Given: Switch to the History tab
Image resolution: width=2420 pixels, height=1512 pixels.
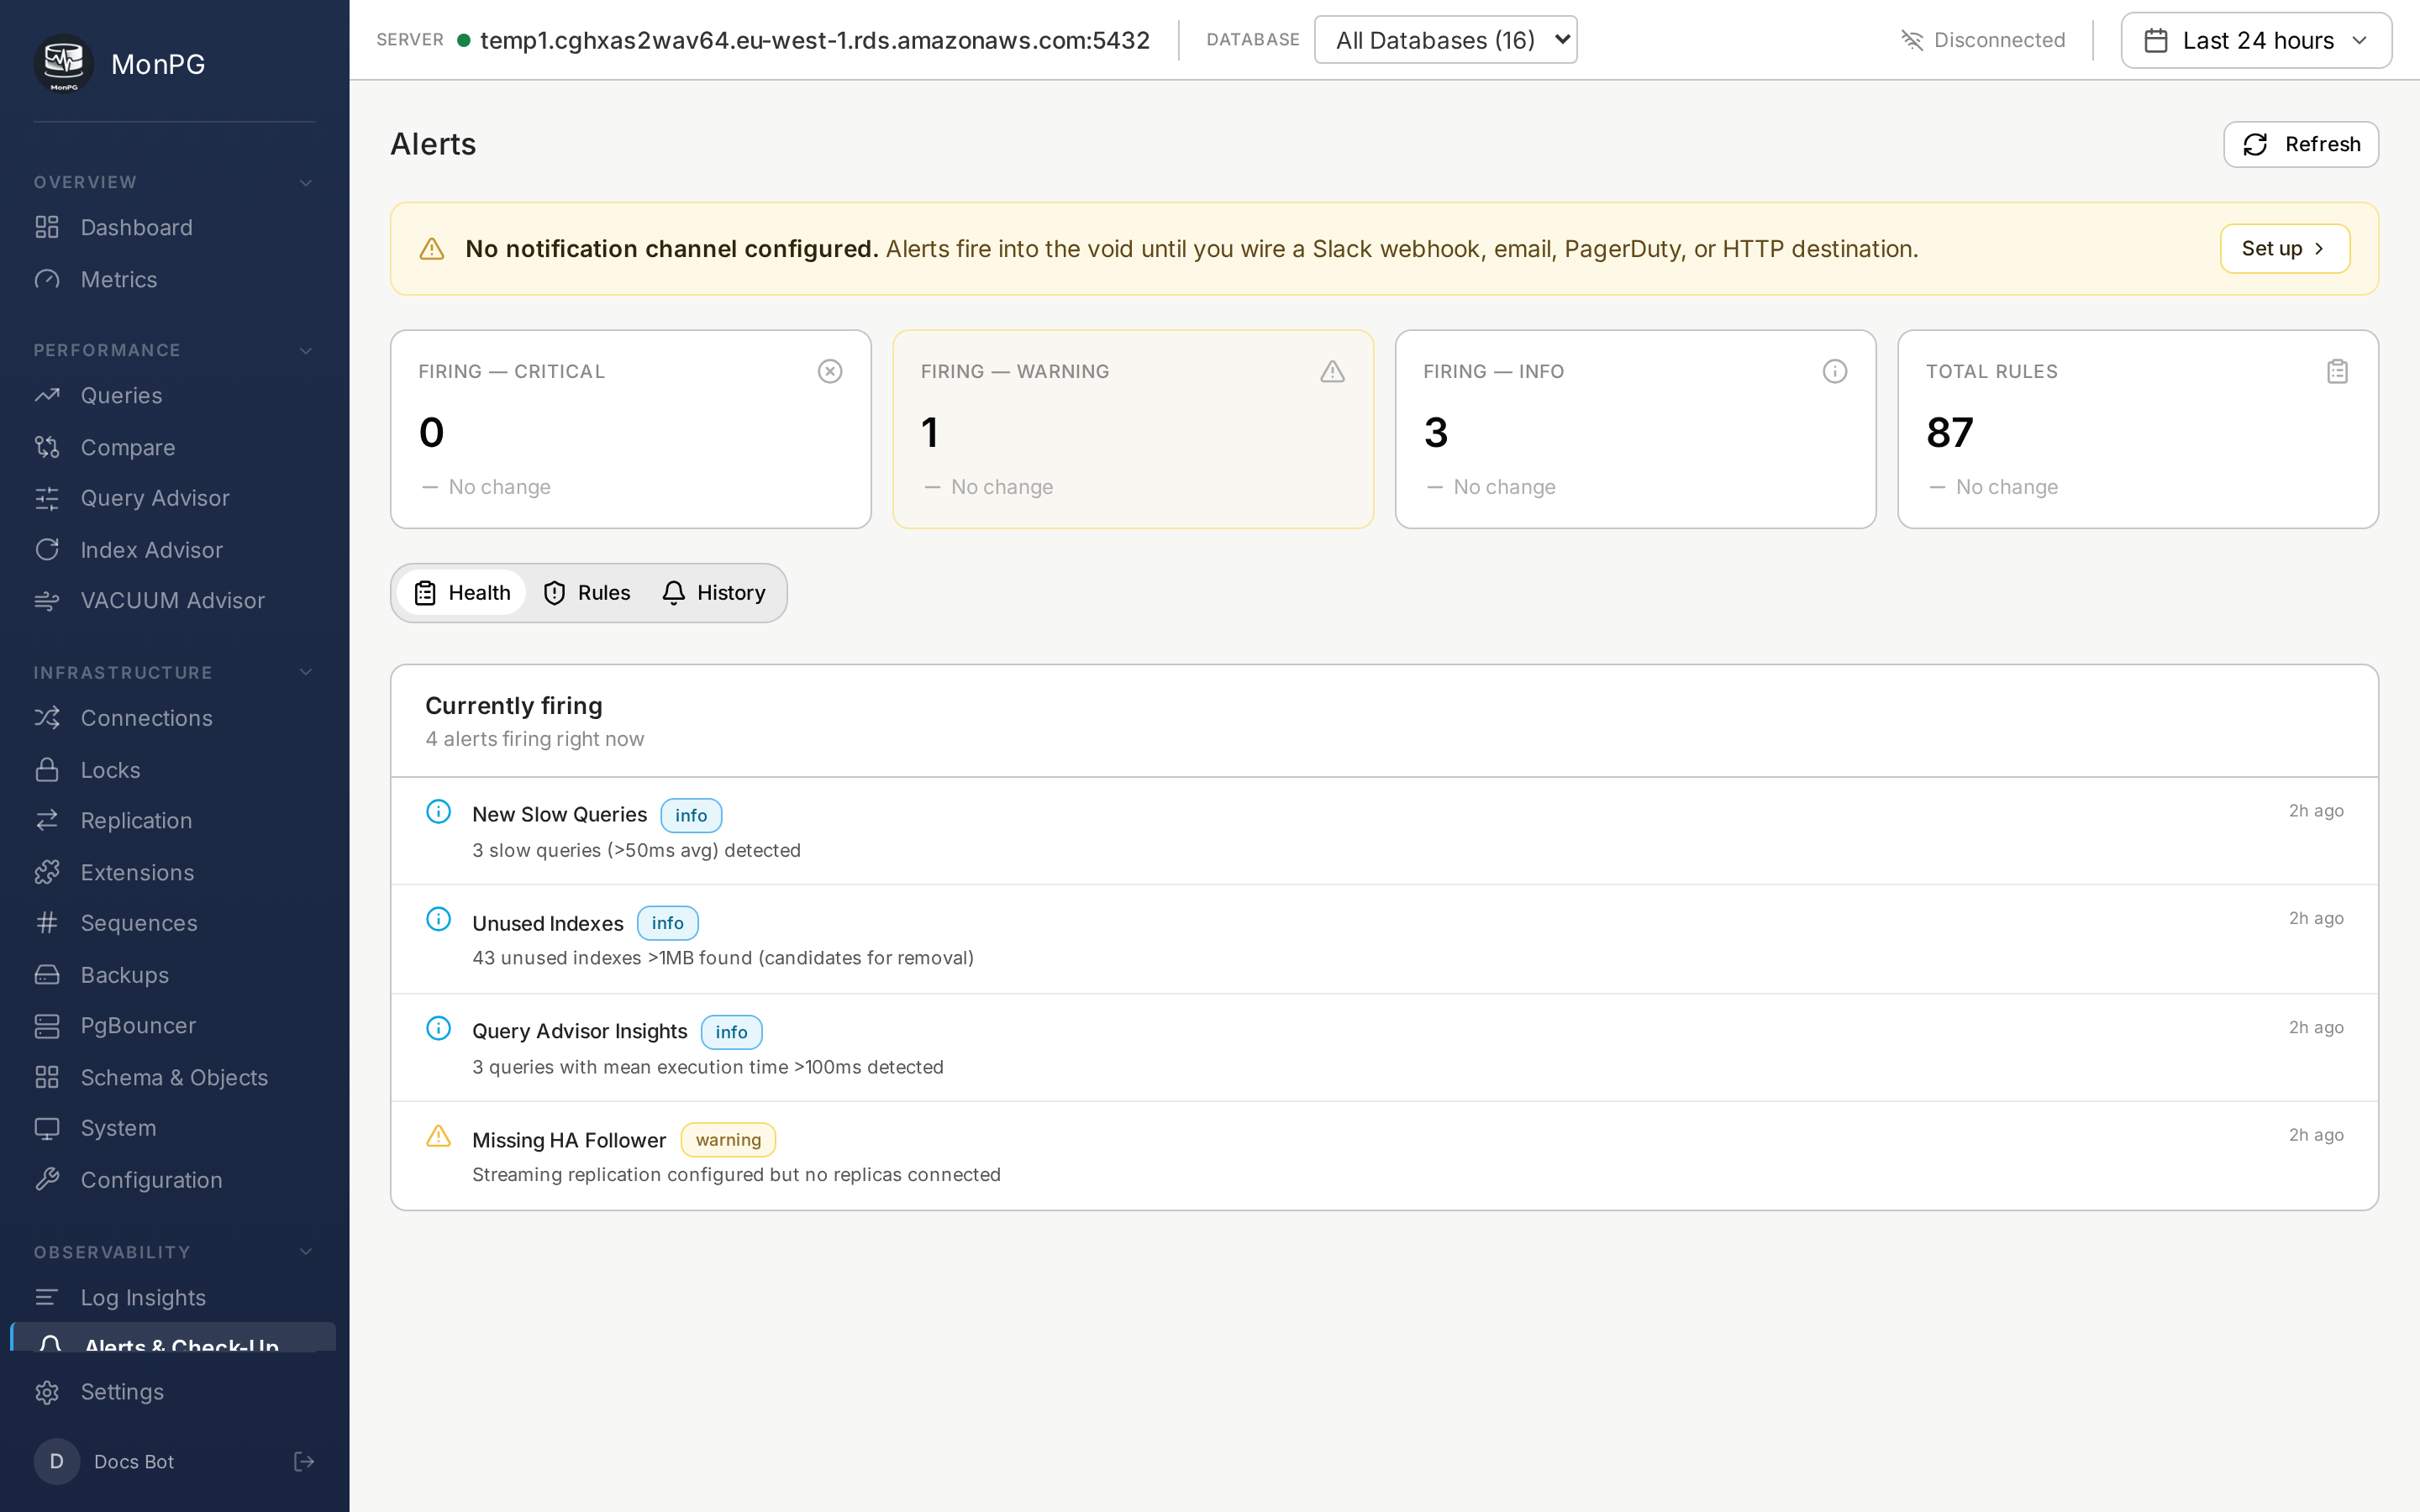Looking at the screenshot, I should click(714, 592).
